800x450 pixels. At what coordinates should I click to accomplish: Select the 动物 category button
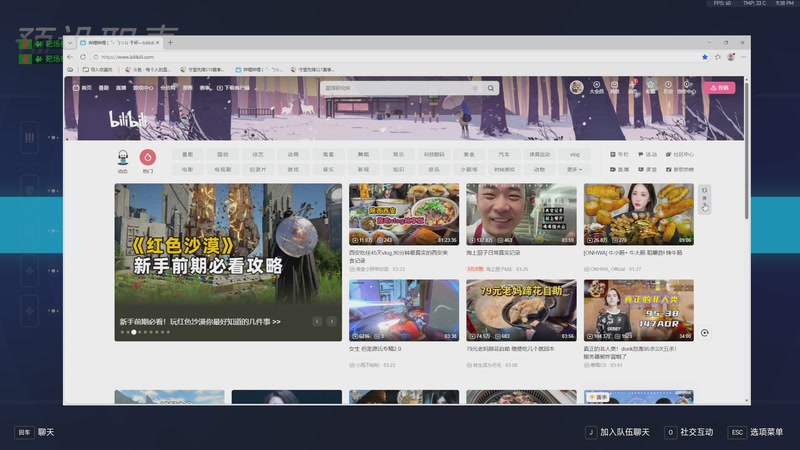[539, 169]
